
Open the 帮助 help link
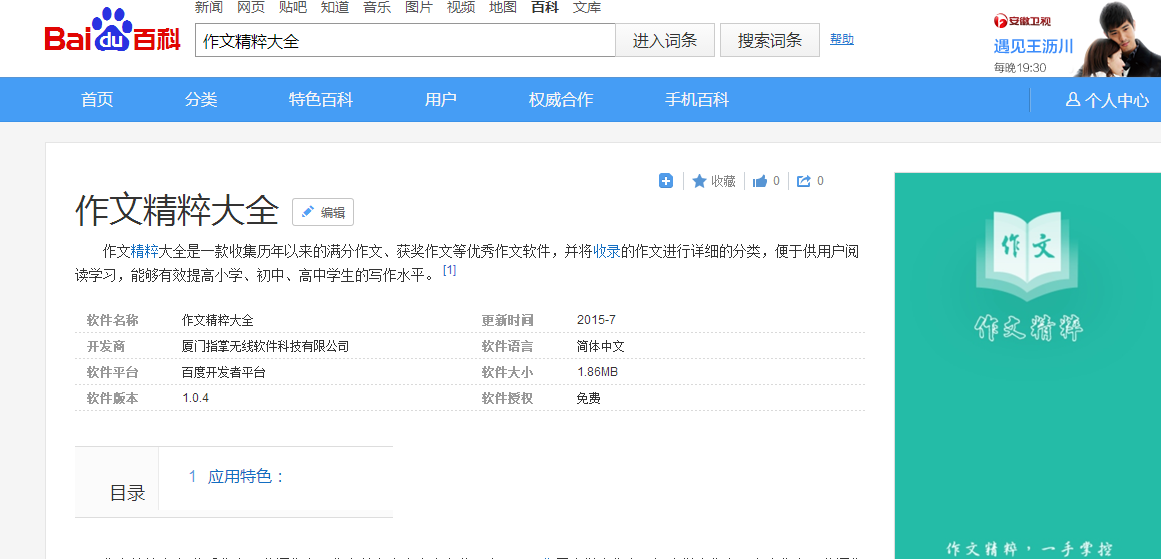tap(842, 39)
